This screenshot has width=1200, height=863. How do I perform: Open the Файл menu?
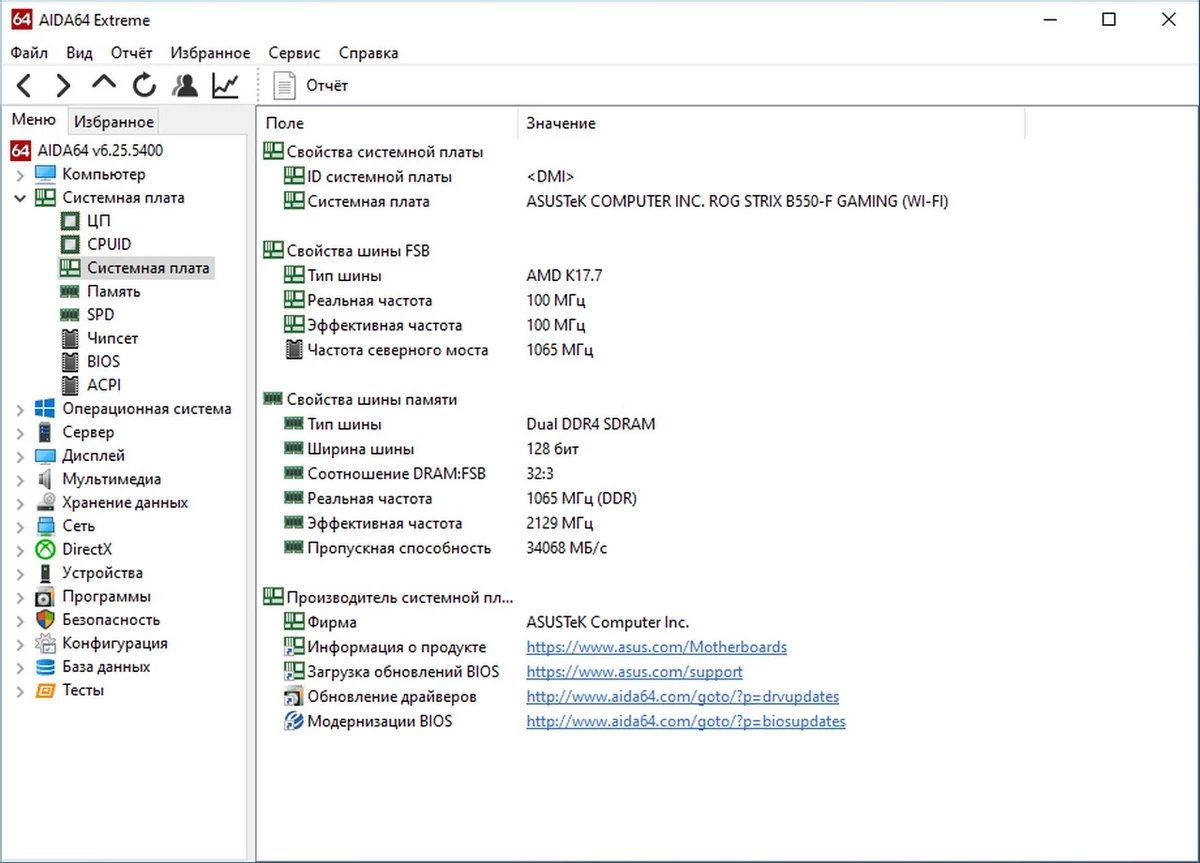tap(29, 53)
